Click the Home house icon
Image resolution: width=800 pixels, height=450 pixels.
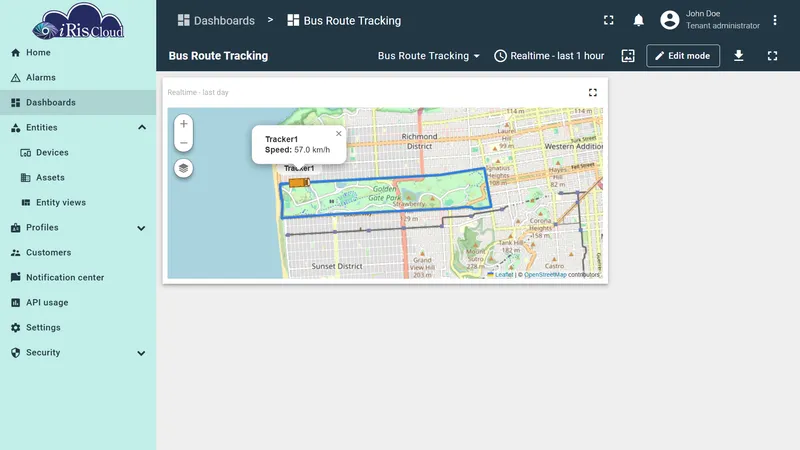[15, 53]
